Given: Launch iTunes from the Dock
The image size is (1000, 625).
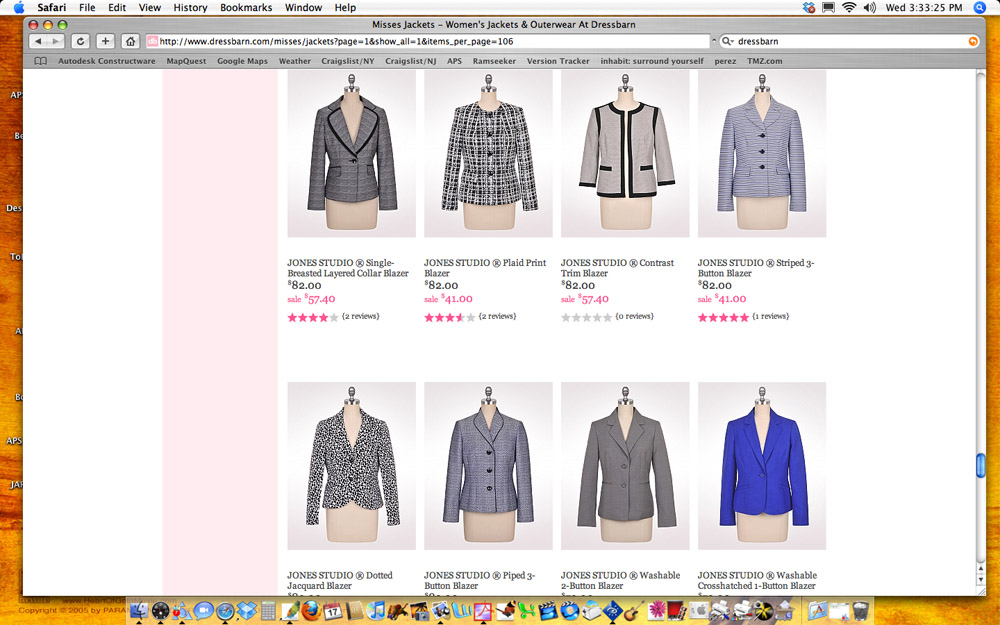Looking at the screenshot, I should tap(376, 611).
